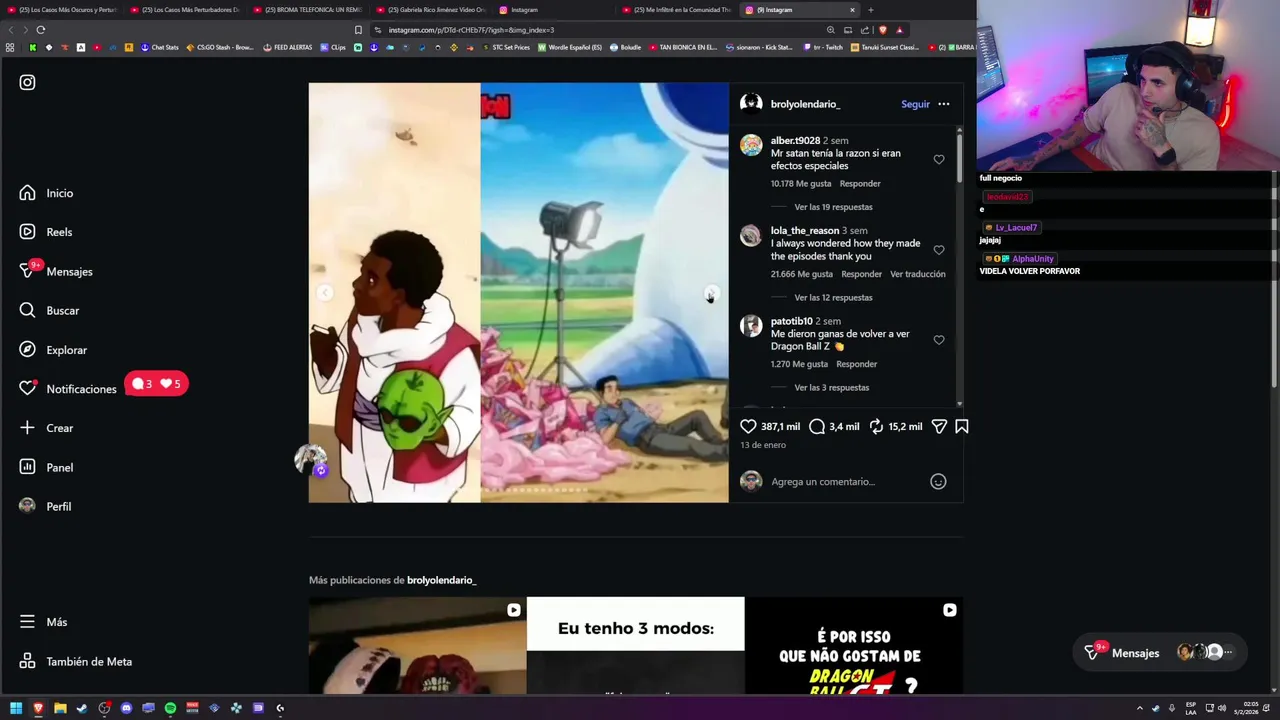Switch to the Gabriela Rico Jiménez Video tab

click(430, 10)
